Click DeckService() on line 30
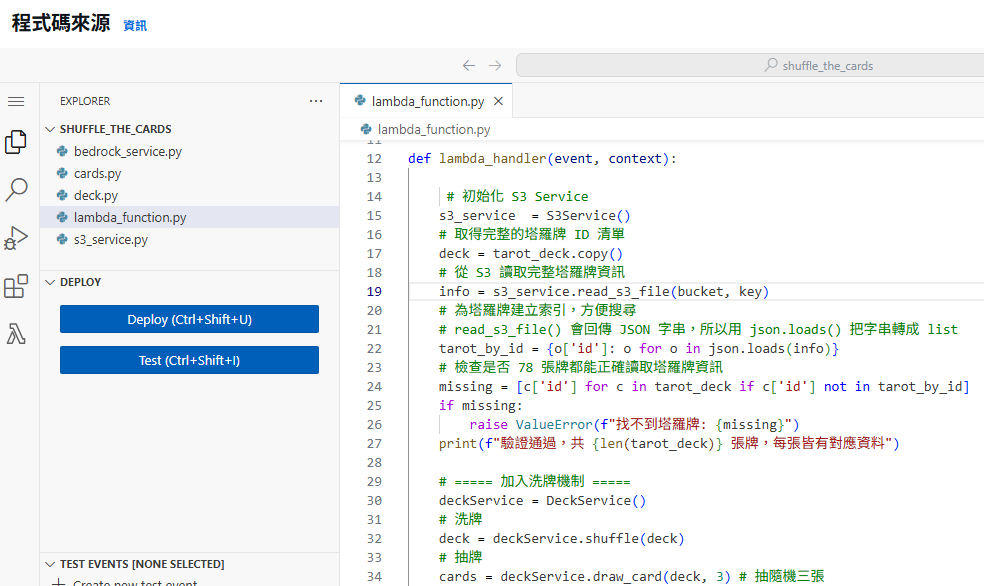Image resolution: width=984 pixels, height=586 pixels. (x=596, y=500)
